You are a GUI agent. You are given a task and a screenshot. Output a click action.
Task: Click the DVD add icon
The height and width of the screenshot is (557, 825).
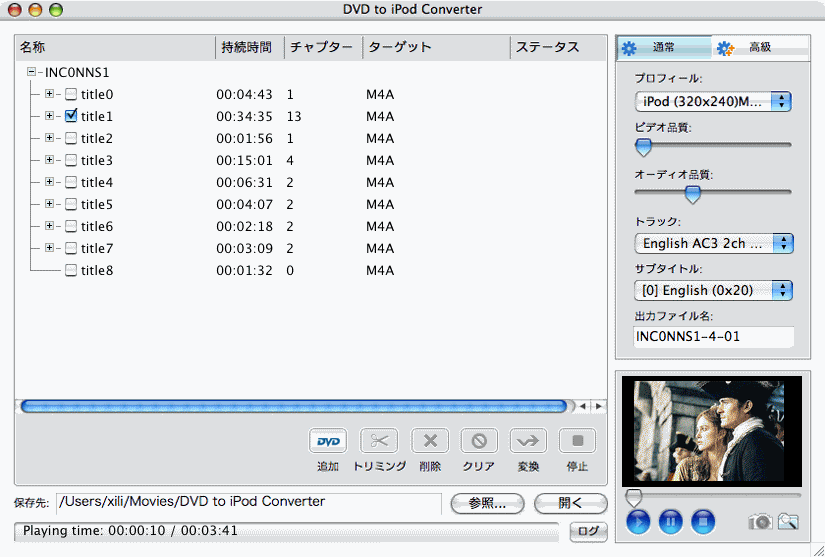pyautogui.click(x=327, y=441)
